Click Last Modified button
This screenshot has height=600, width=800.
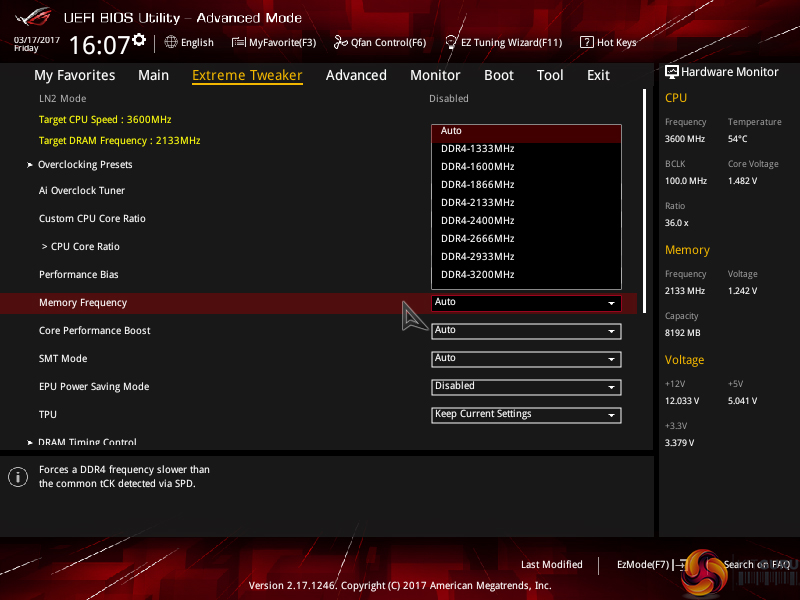tap(552, 565)
